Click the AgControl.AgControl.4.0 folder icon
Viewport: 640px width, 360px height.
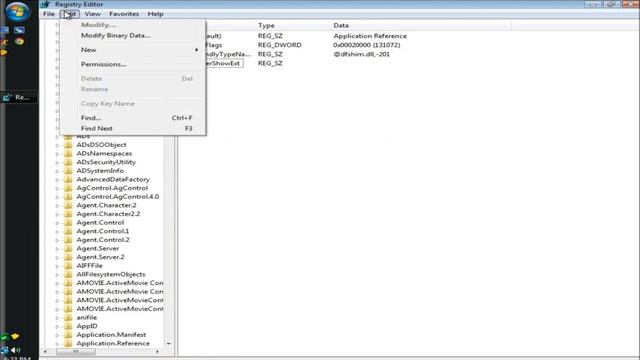coord(68,196)
